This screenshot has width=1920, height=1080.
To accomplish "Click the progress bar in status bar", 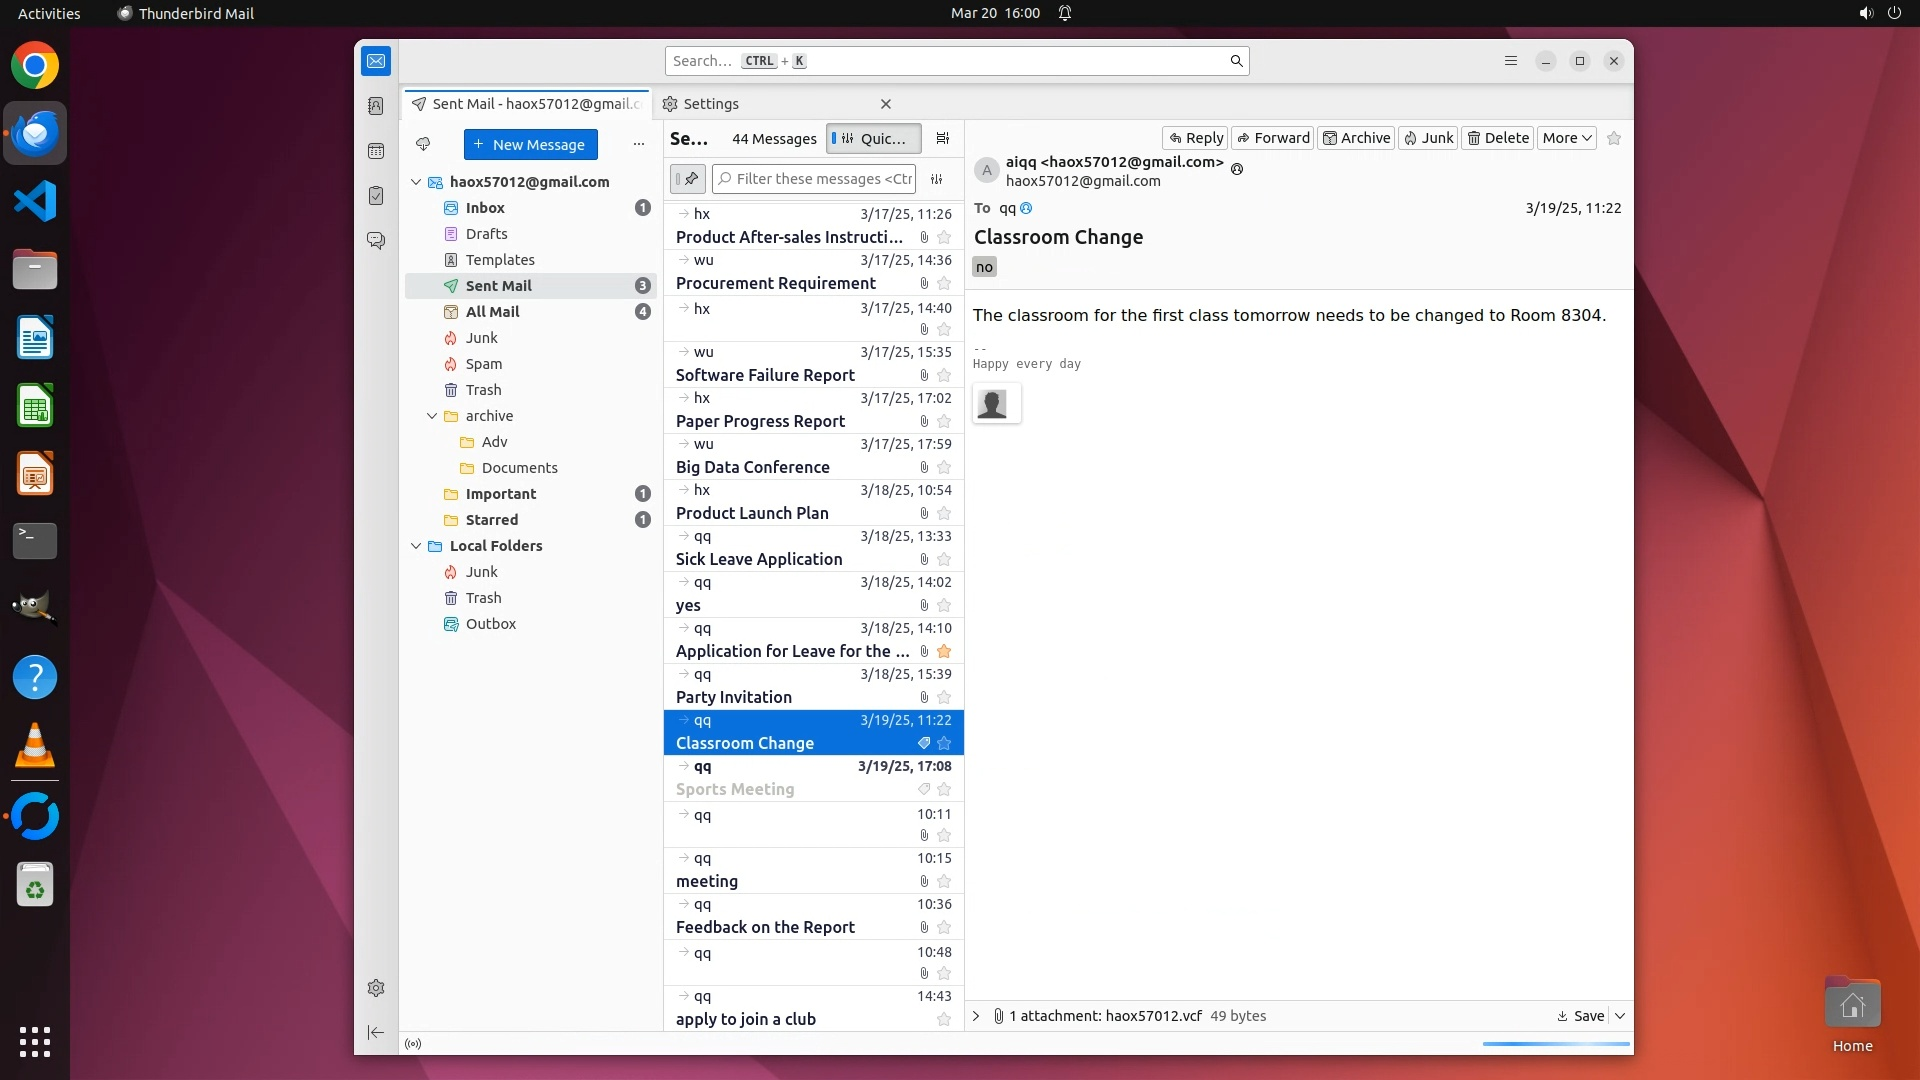I will point(1556,1044).
